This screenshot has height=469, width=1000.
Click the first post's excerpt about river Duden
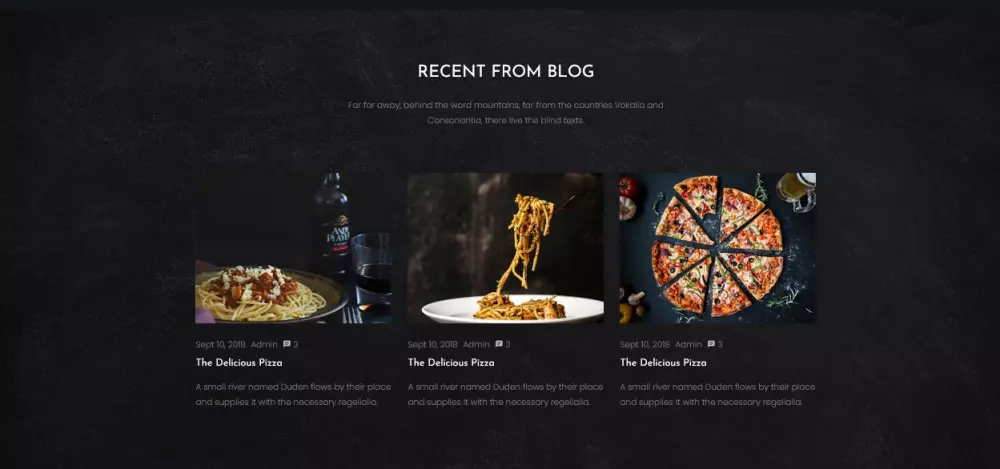[293, 394]
